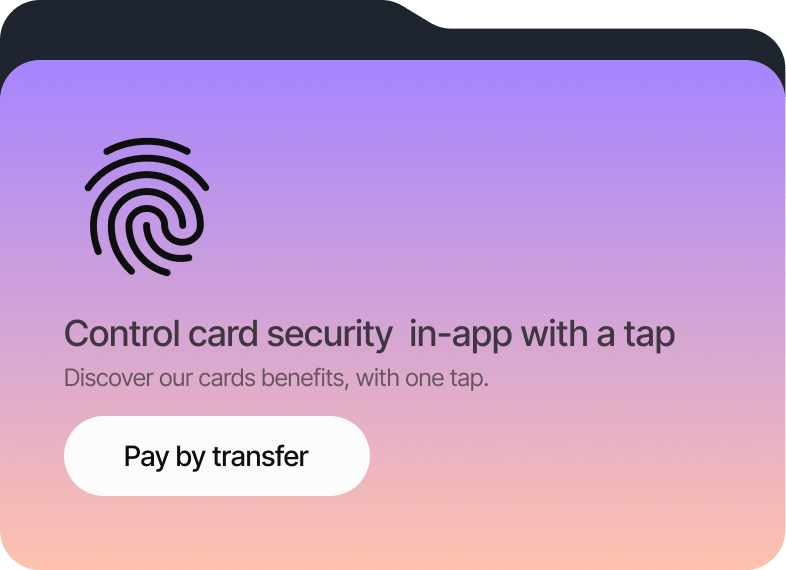Click the word "transfer" on the button
The width and height of the screenshot is (786, 570).
pos(260,456)
